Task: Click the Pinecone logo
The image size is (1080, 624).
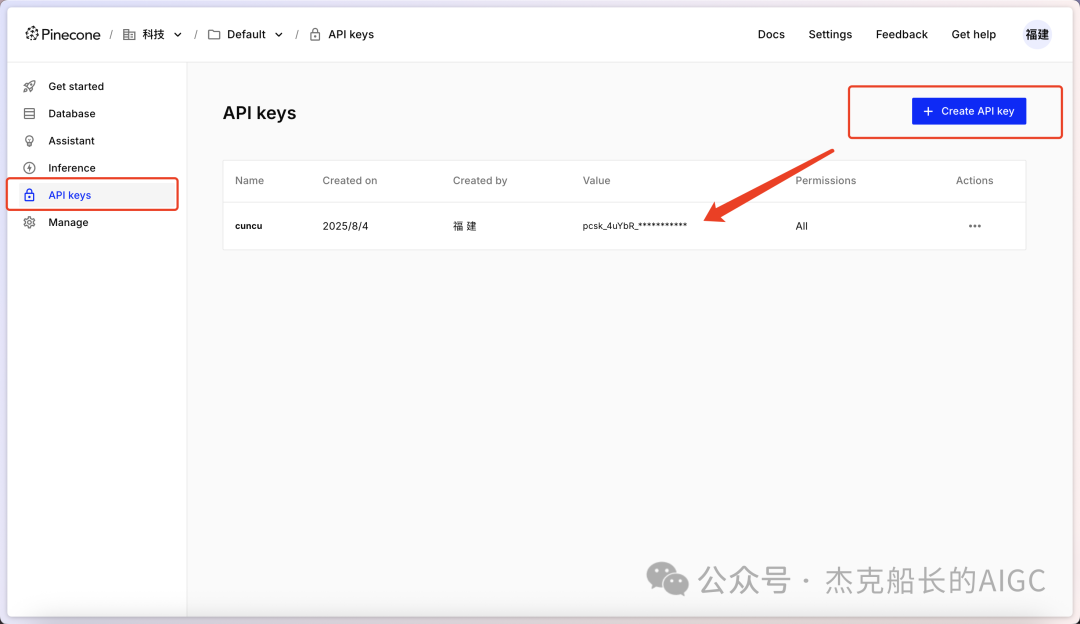Action: [x=63, y=34]
